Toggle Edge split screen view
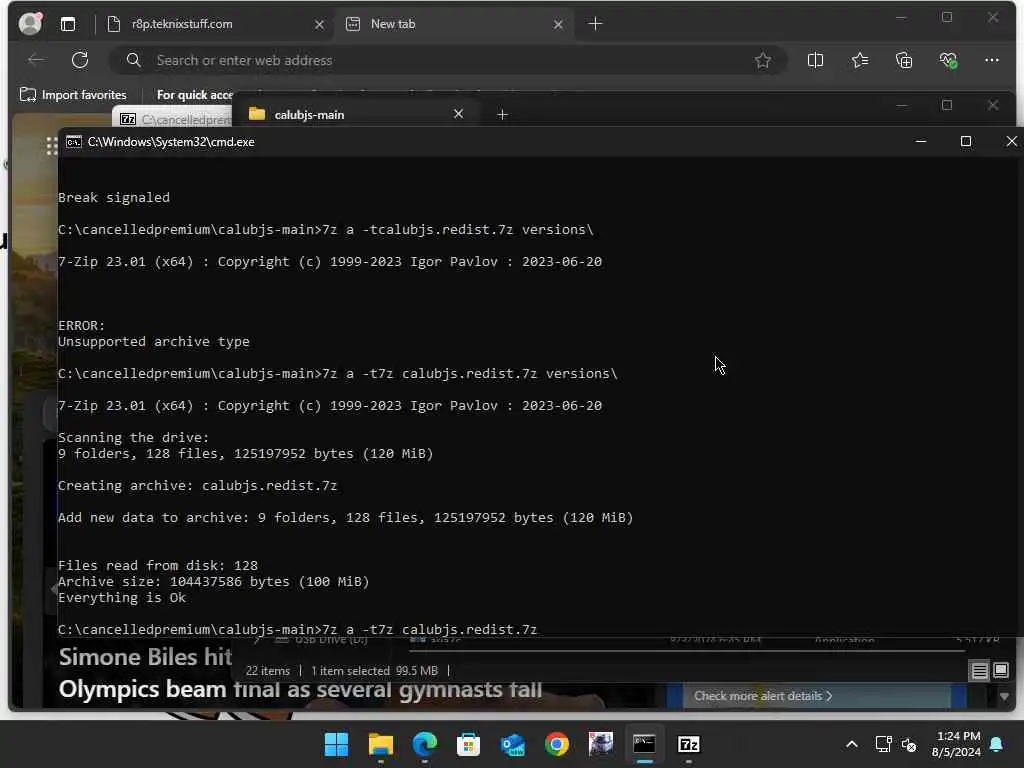1024x768 pixels. coord(815,60)
